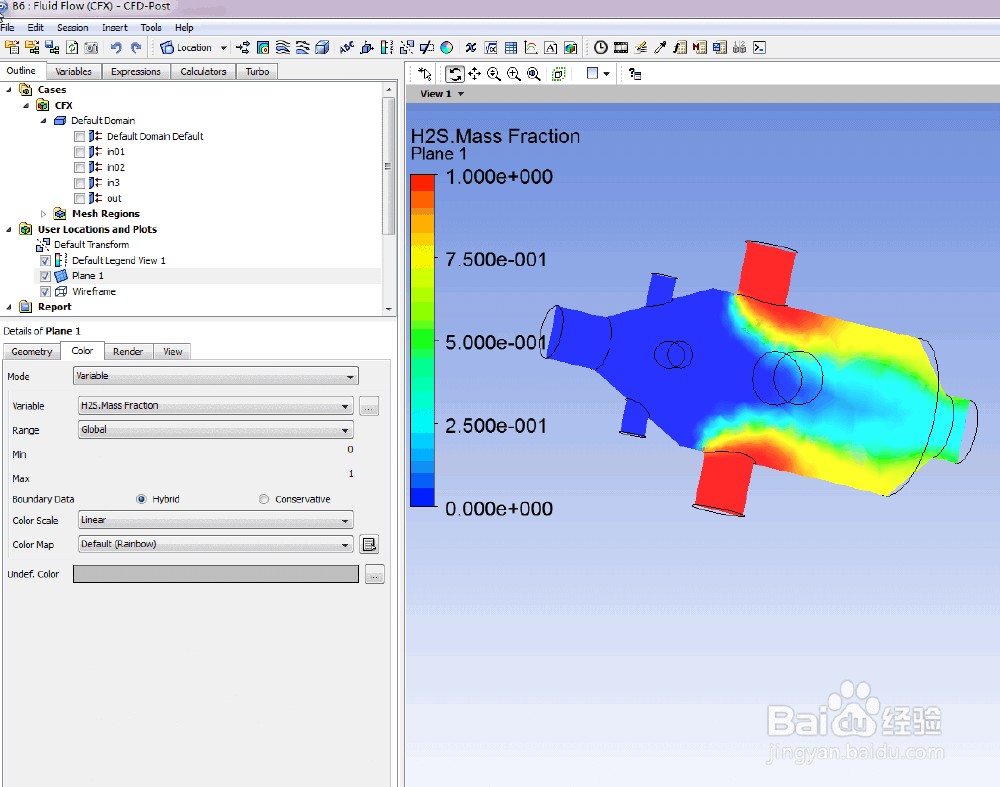Click the Load State toolbar icon

32,47
